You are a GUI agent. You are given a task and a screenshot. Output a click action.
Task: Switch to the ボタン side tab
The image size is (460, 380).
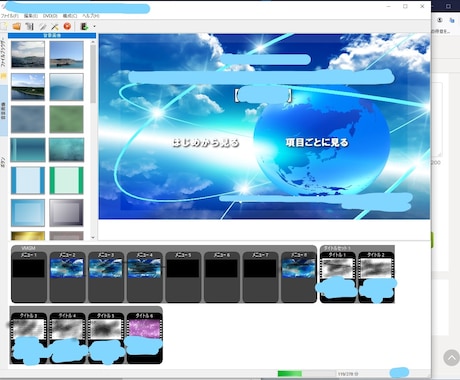coord(3,162)
